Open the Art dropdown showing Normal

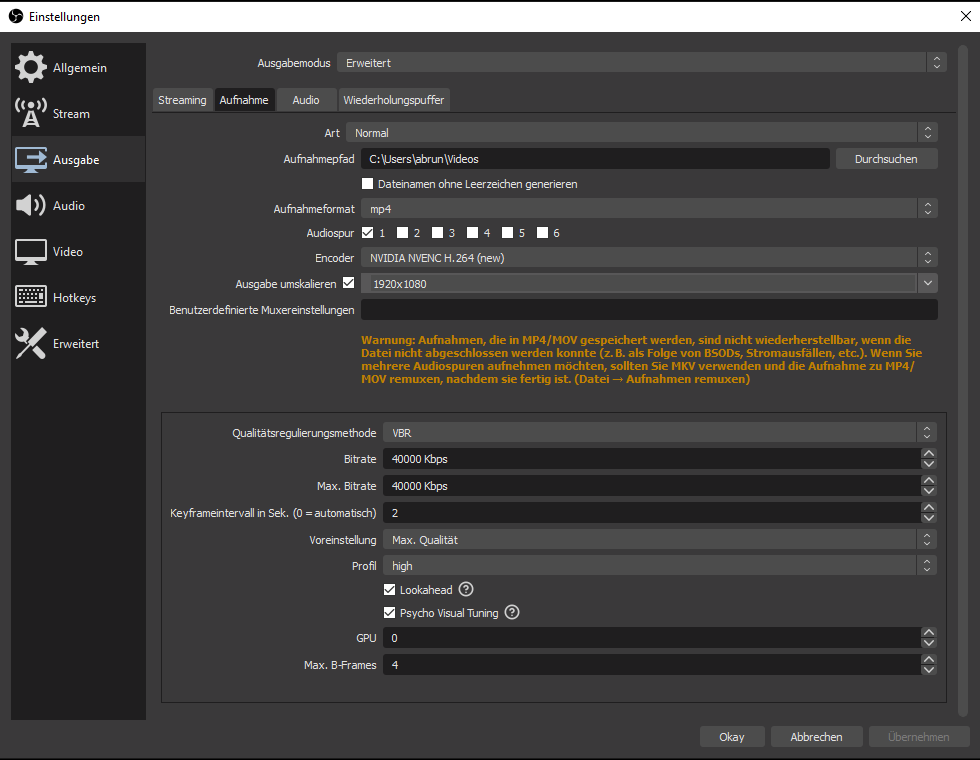(x=642, y=132)
